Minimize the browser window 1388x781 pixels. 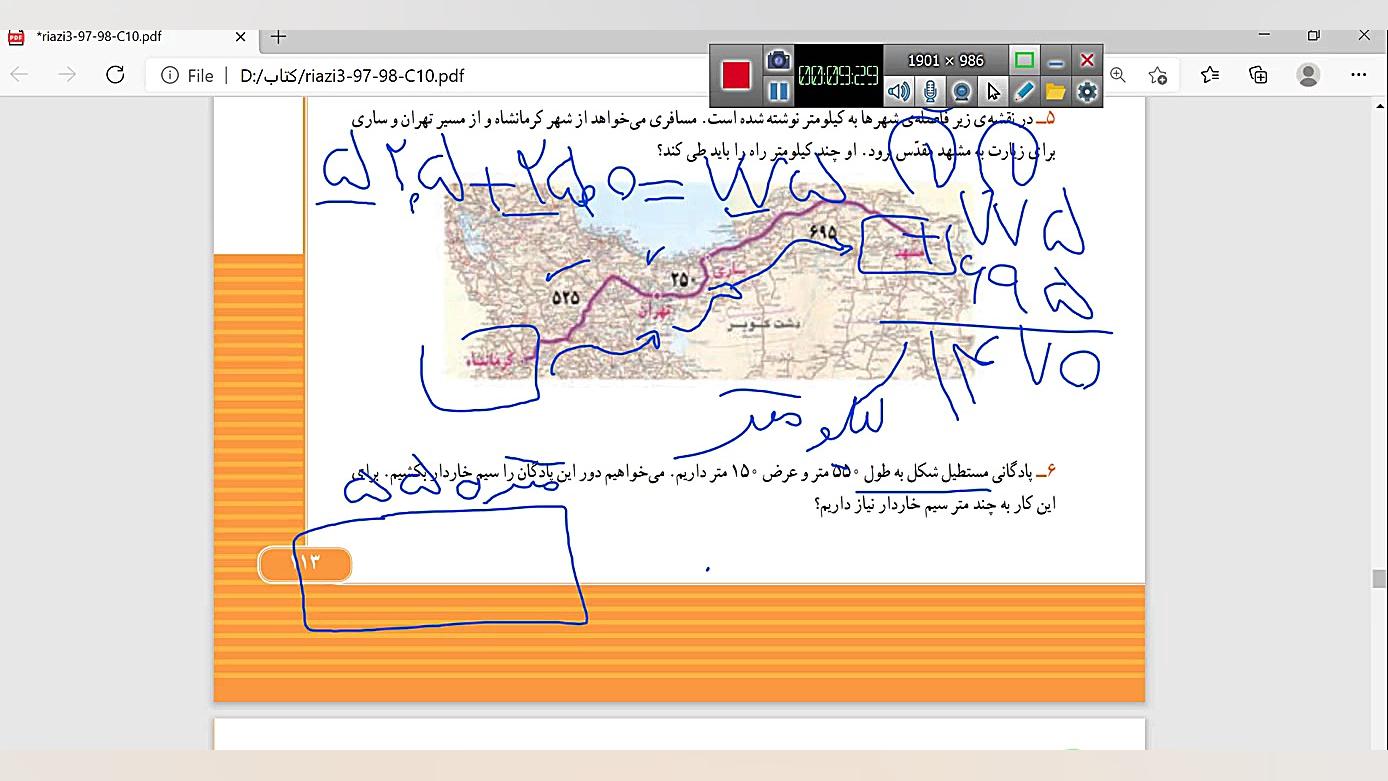pos(1264,35)
